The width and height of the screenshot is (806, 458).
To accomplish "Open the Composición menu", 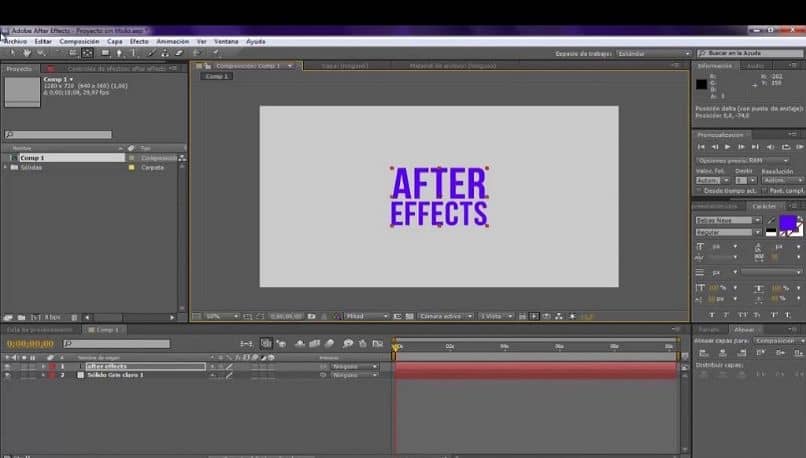I will click(79, 42).
